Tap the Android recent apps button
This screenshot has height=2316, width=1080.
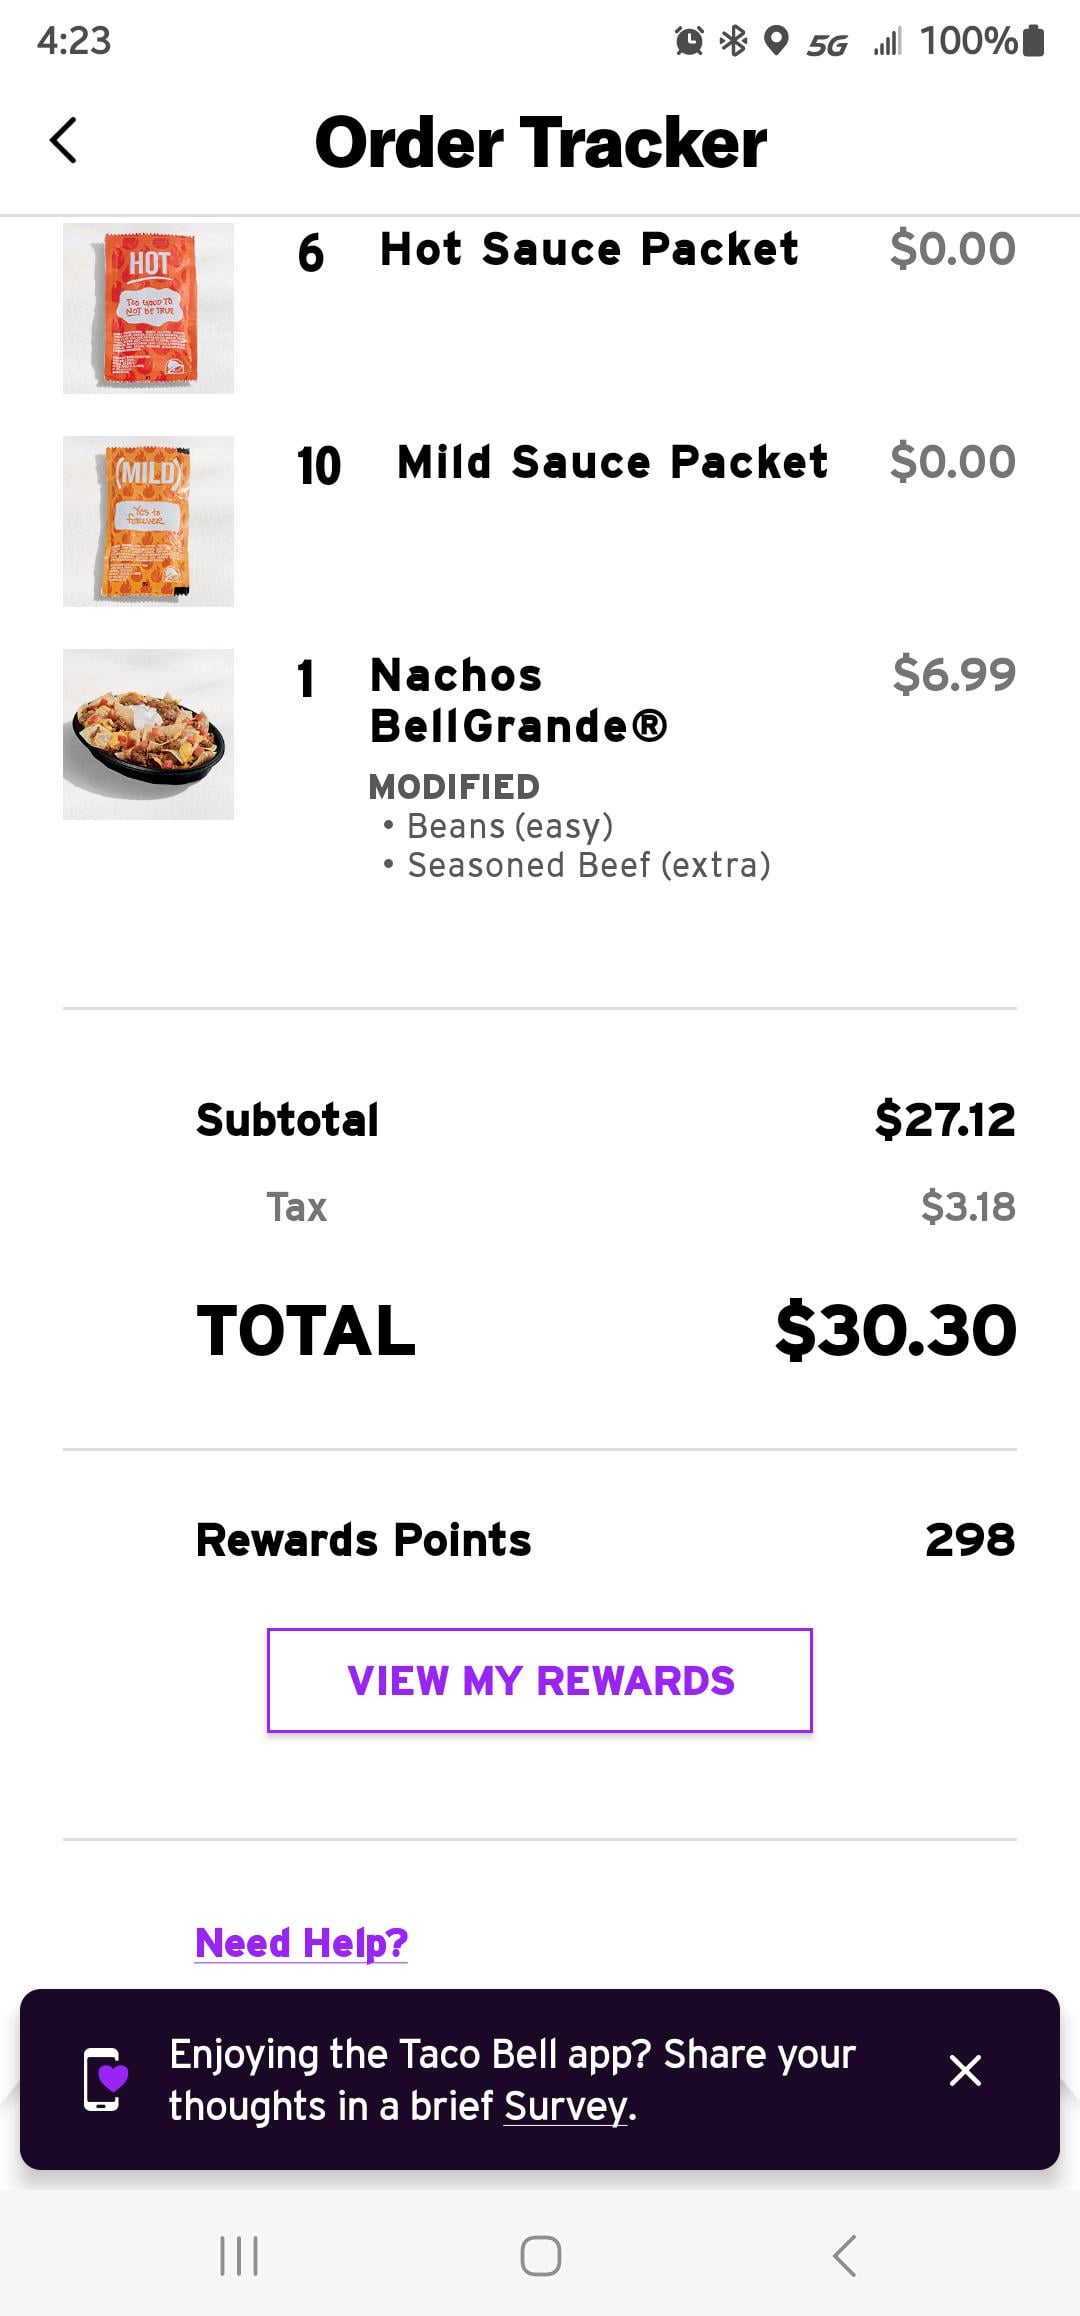tap(239, 2256)
